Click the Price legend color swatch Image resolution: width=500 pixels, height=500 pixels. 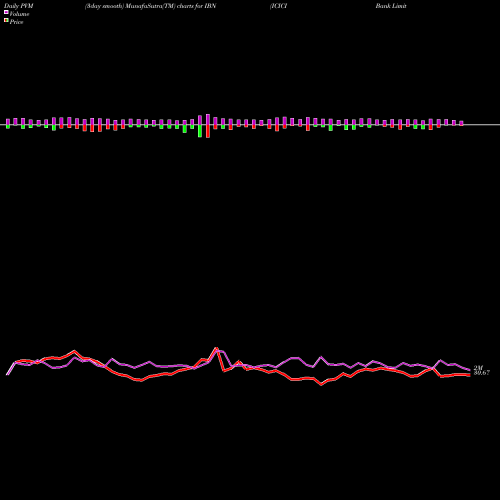click(x=6, y=21)
